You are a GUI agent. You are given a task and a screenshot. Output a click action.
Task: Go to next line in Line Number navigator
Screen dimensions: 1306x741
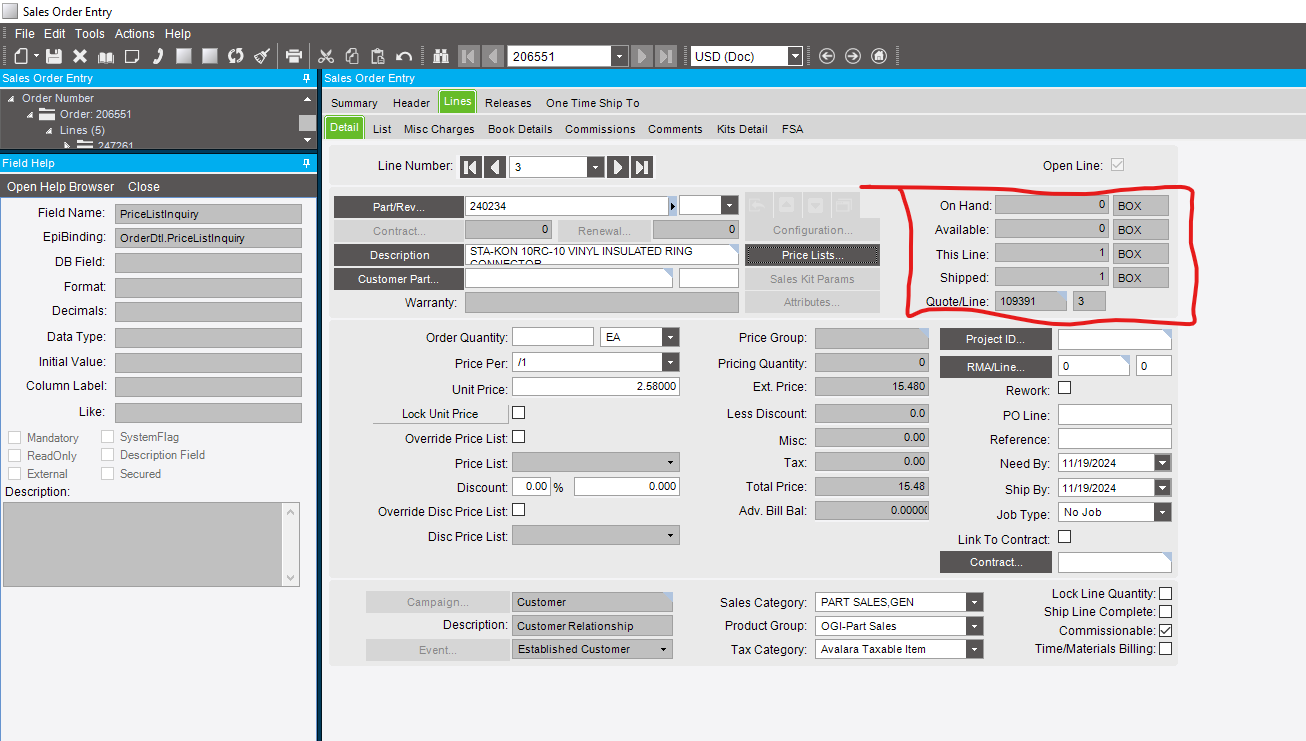click(x=619, y=167)
